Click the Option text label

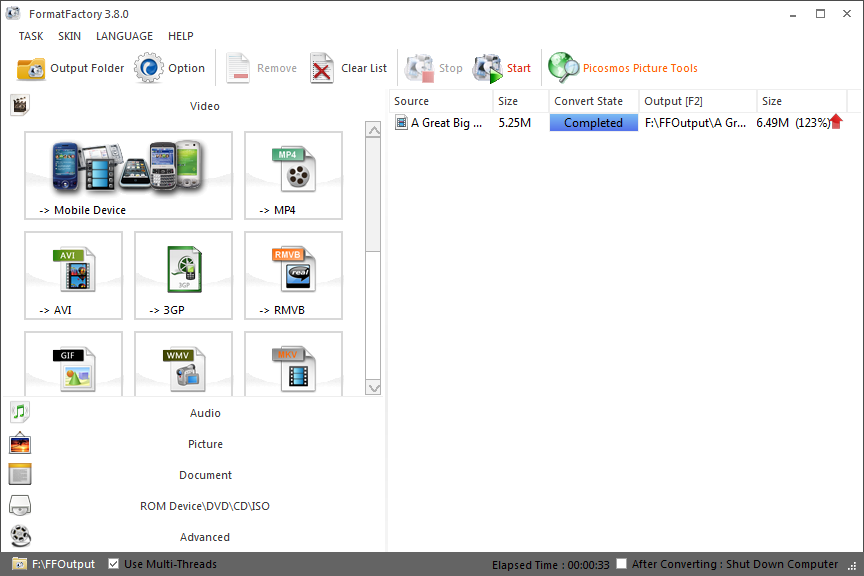(186, 68)
